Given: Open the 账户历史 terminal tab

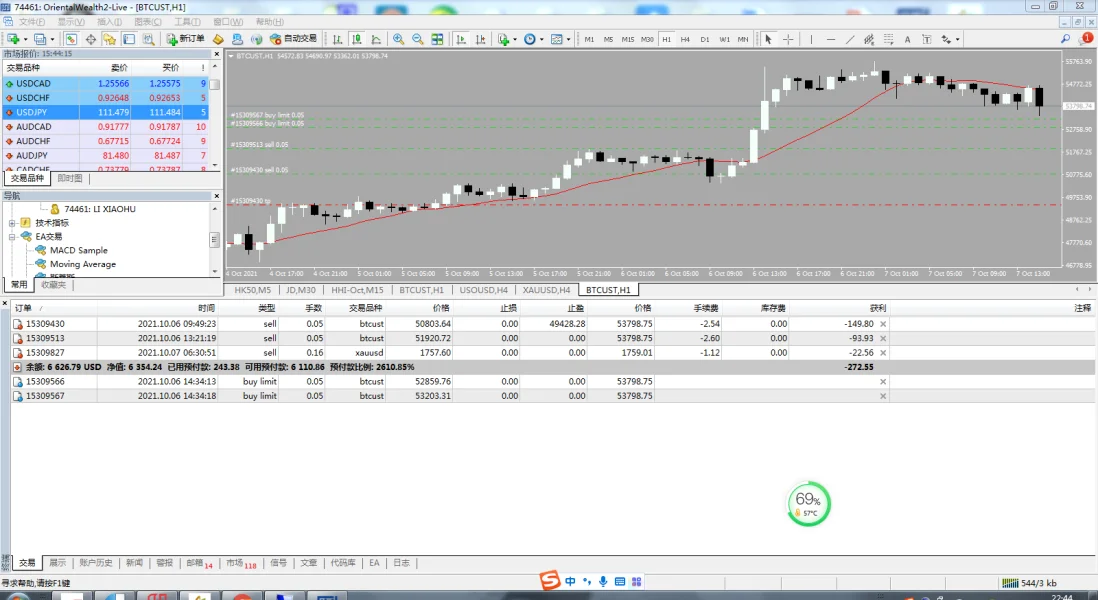Looking at the screenshot, I should [95, 563].
